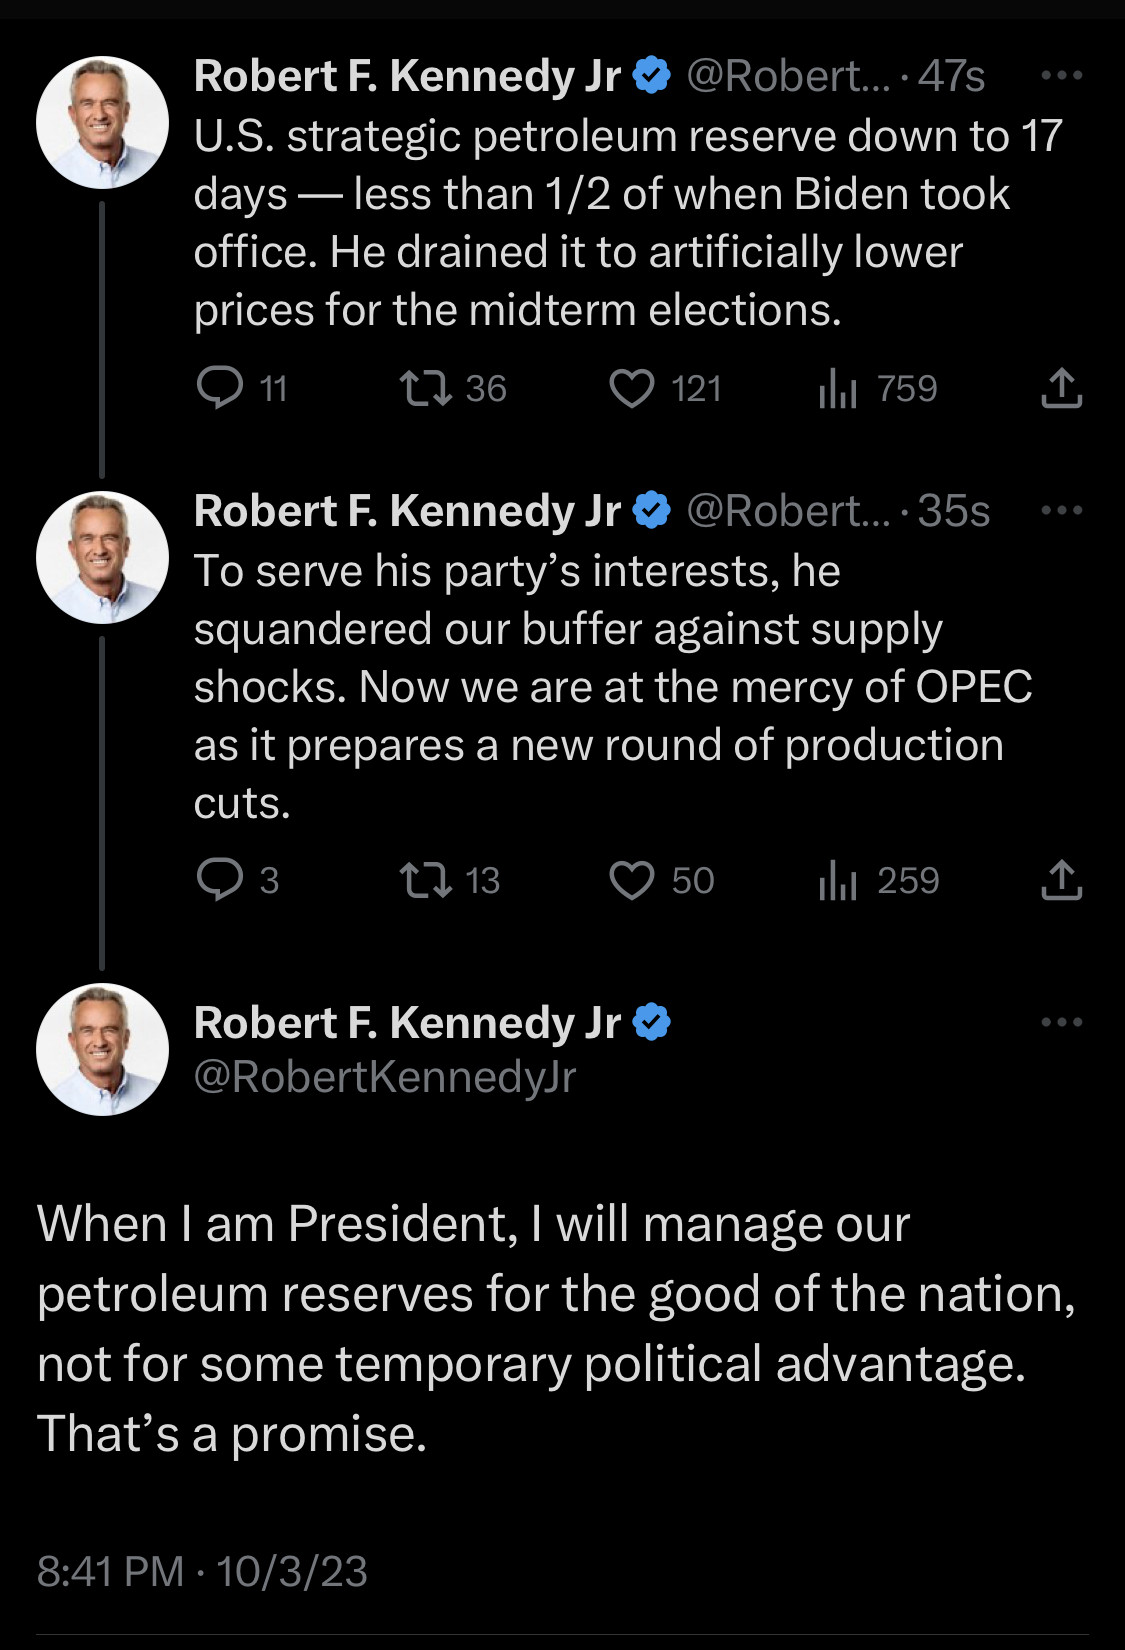Tap the main tweet's profile picture

tap(102, 1049)
